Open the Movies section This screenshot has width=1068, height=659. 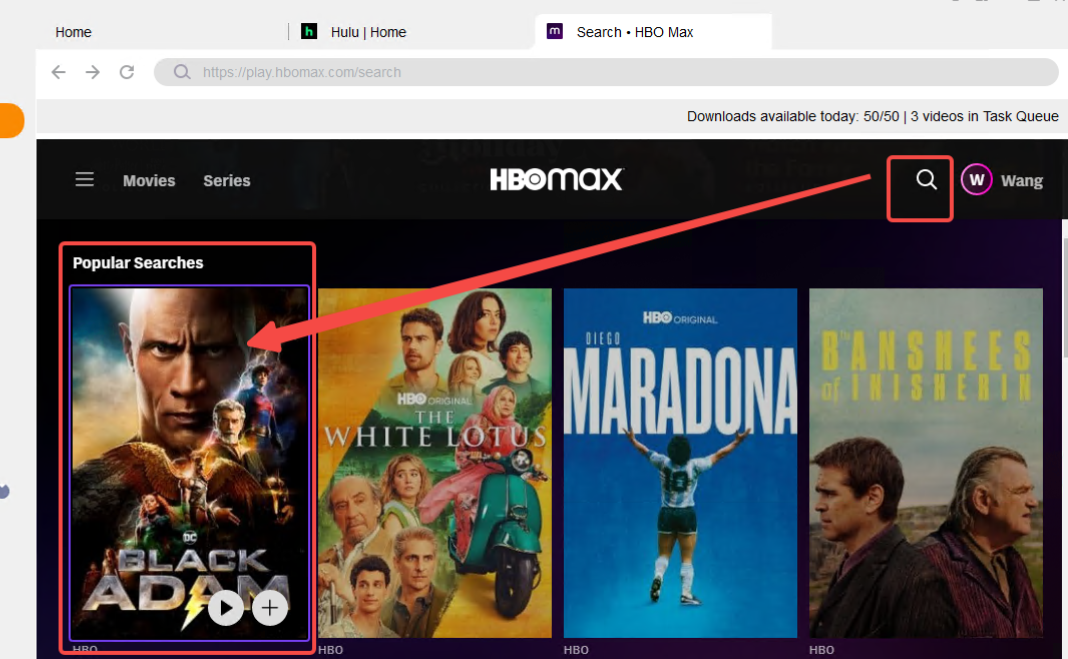[x=149, y=180]
